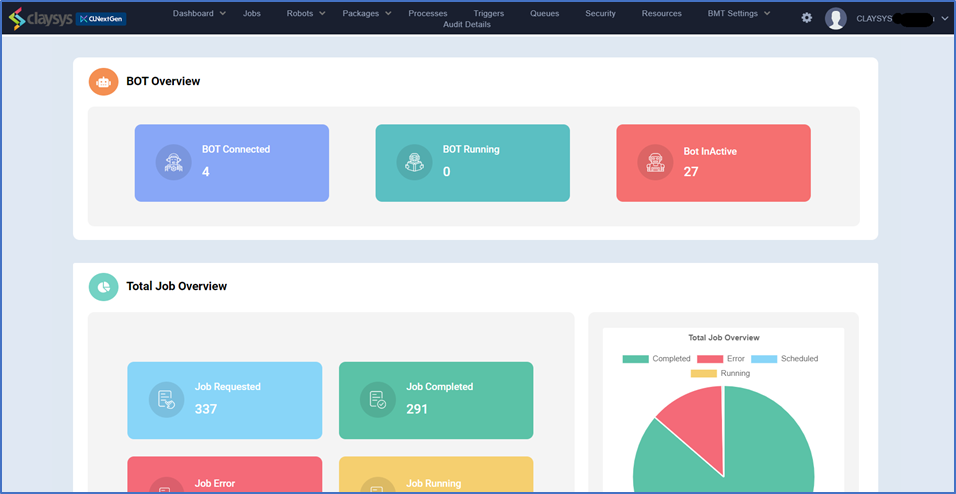Click the Total Job Overview chart title
Image resolution: width=956 pixels, height=494 pixels.
coord(724,337)
